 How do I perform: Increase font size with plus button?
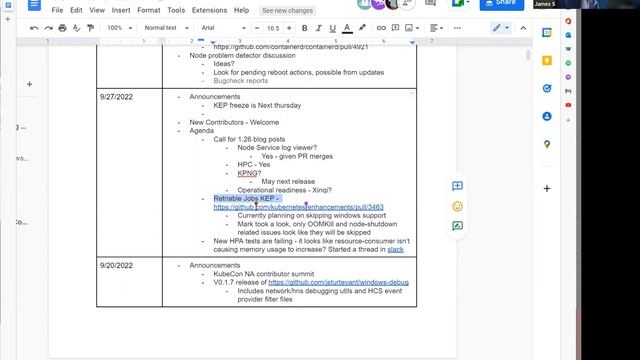pos(289,28)
